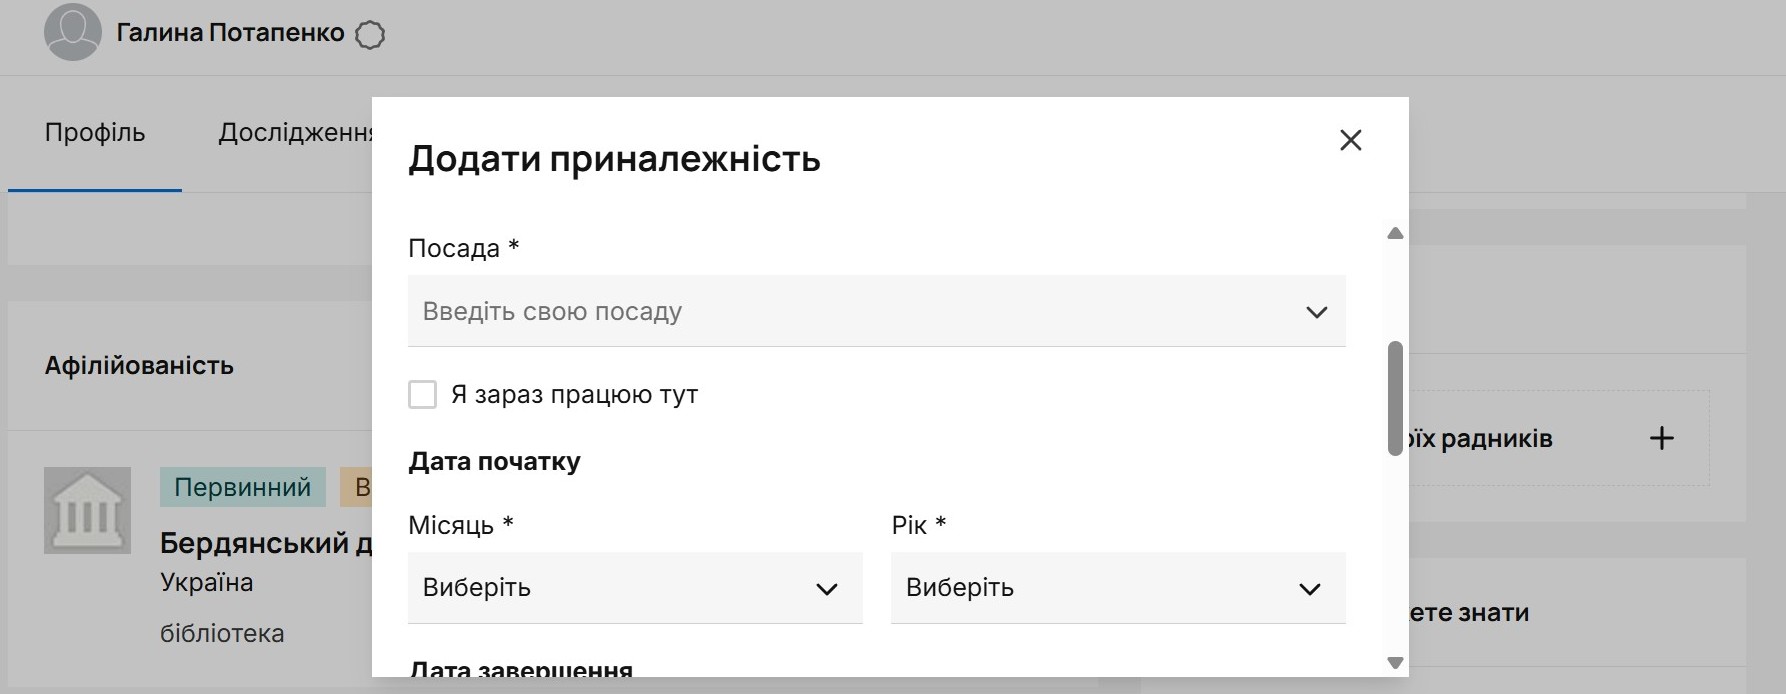1786x694 pixels.
Task: Switch to the Профіль tab
Action: [x=95, y=133]
